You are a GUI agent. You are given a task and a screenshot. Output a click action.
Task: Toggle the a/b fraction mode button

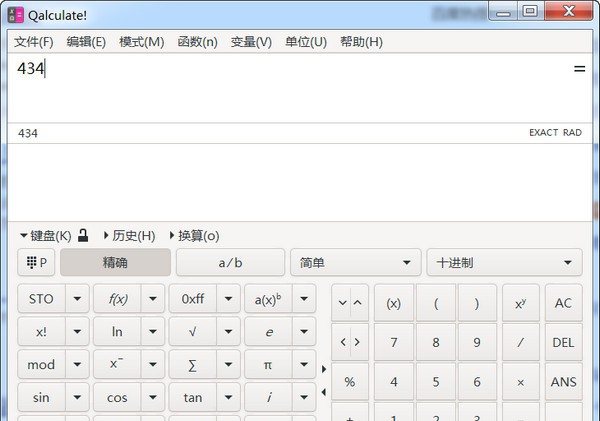(230, 263)
